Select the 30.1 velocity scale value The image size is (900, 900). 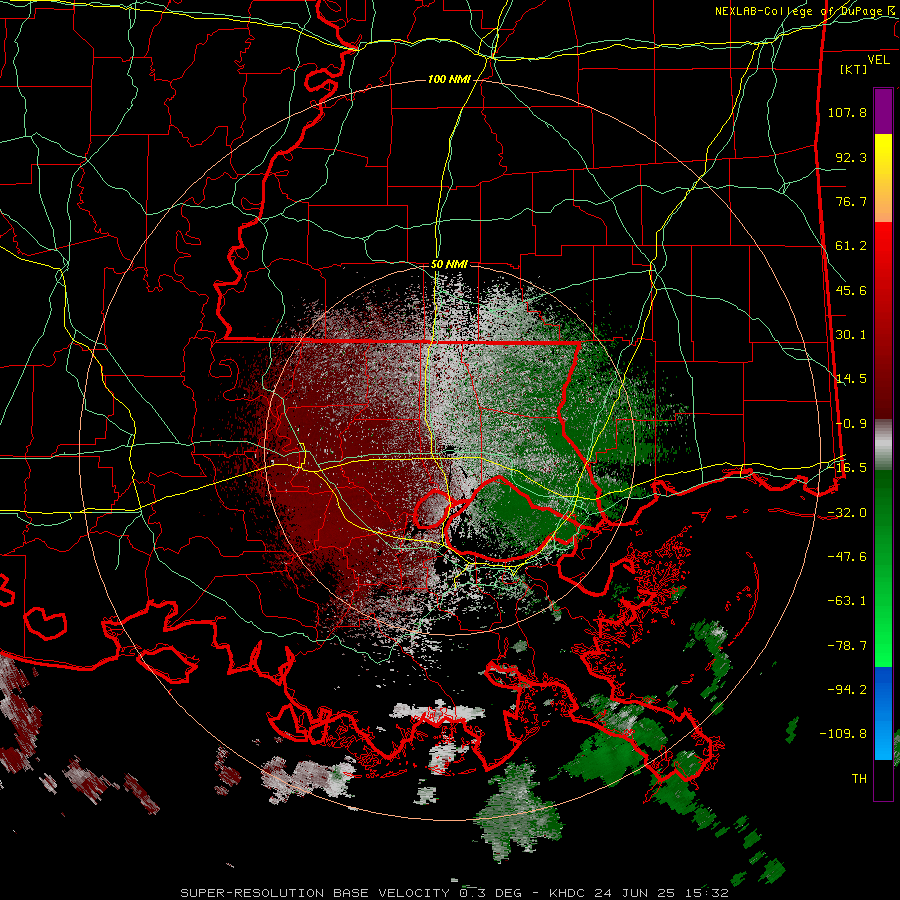coord(851,335)
